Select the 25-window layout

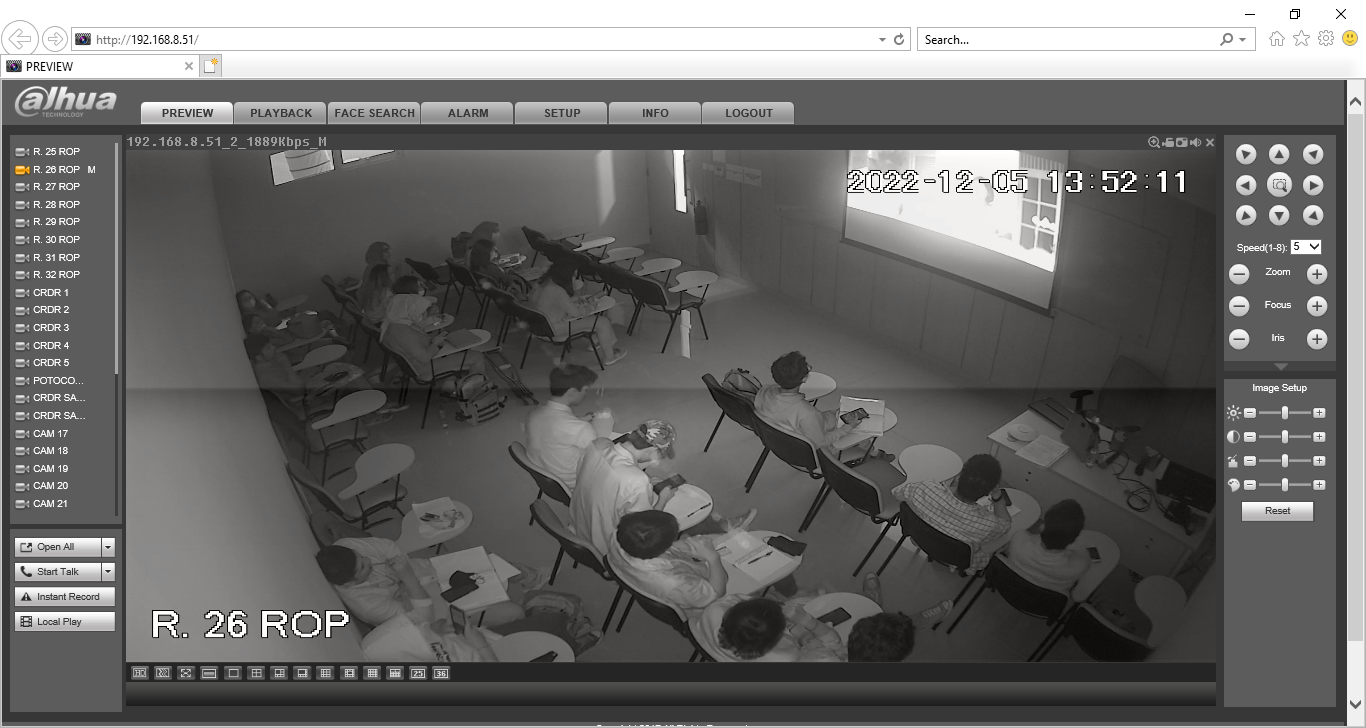point(418,673)
